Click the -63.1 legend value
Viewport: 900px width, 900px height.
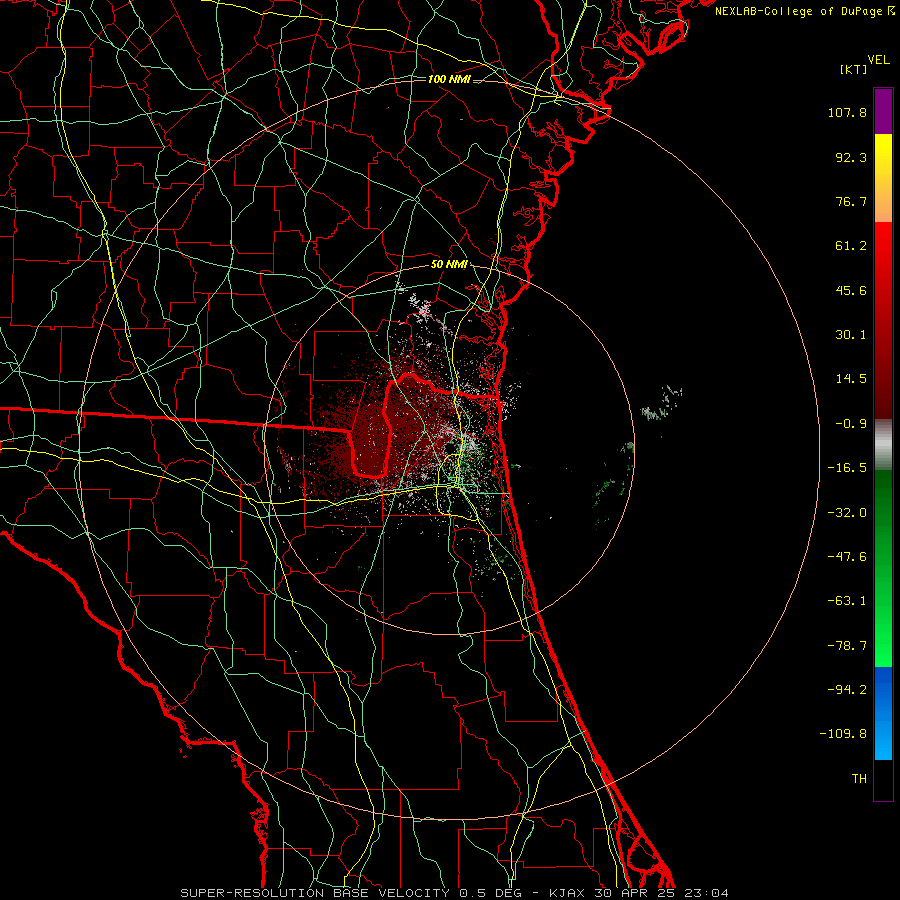pos(847,601)
